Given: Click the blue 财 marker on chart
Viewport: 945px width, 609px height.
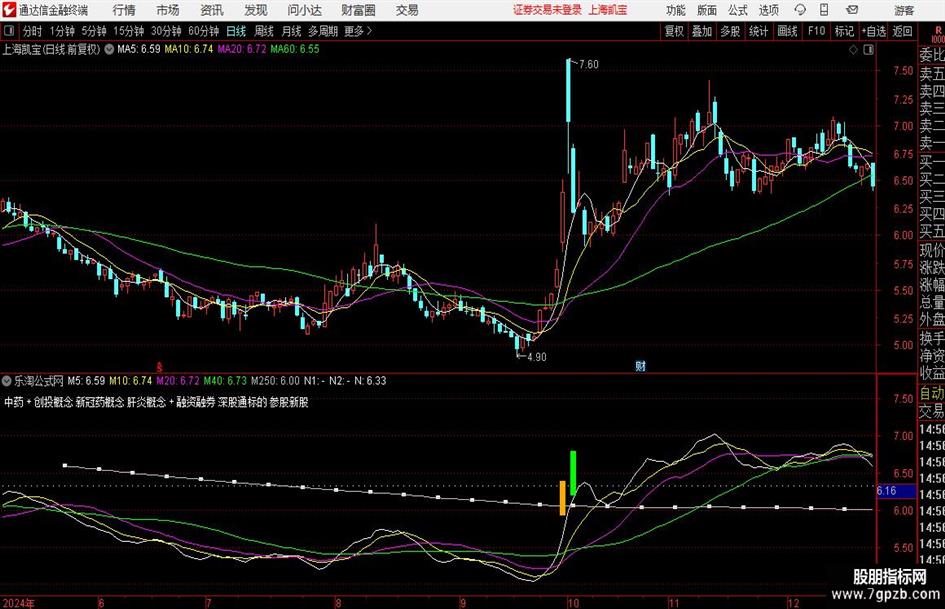Looking at the screenshot, I should [640, 366].
